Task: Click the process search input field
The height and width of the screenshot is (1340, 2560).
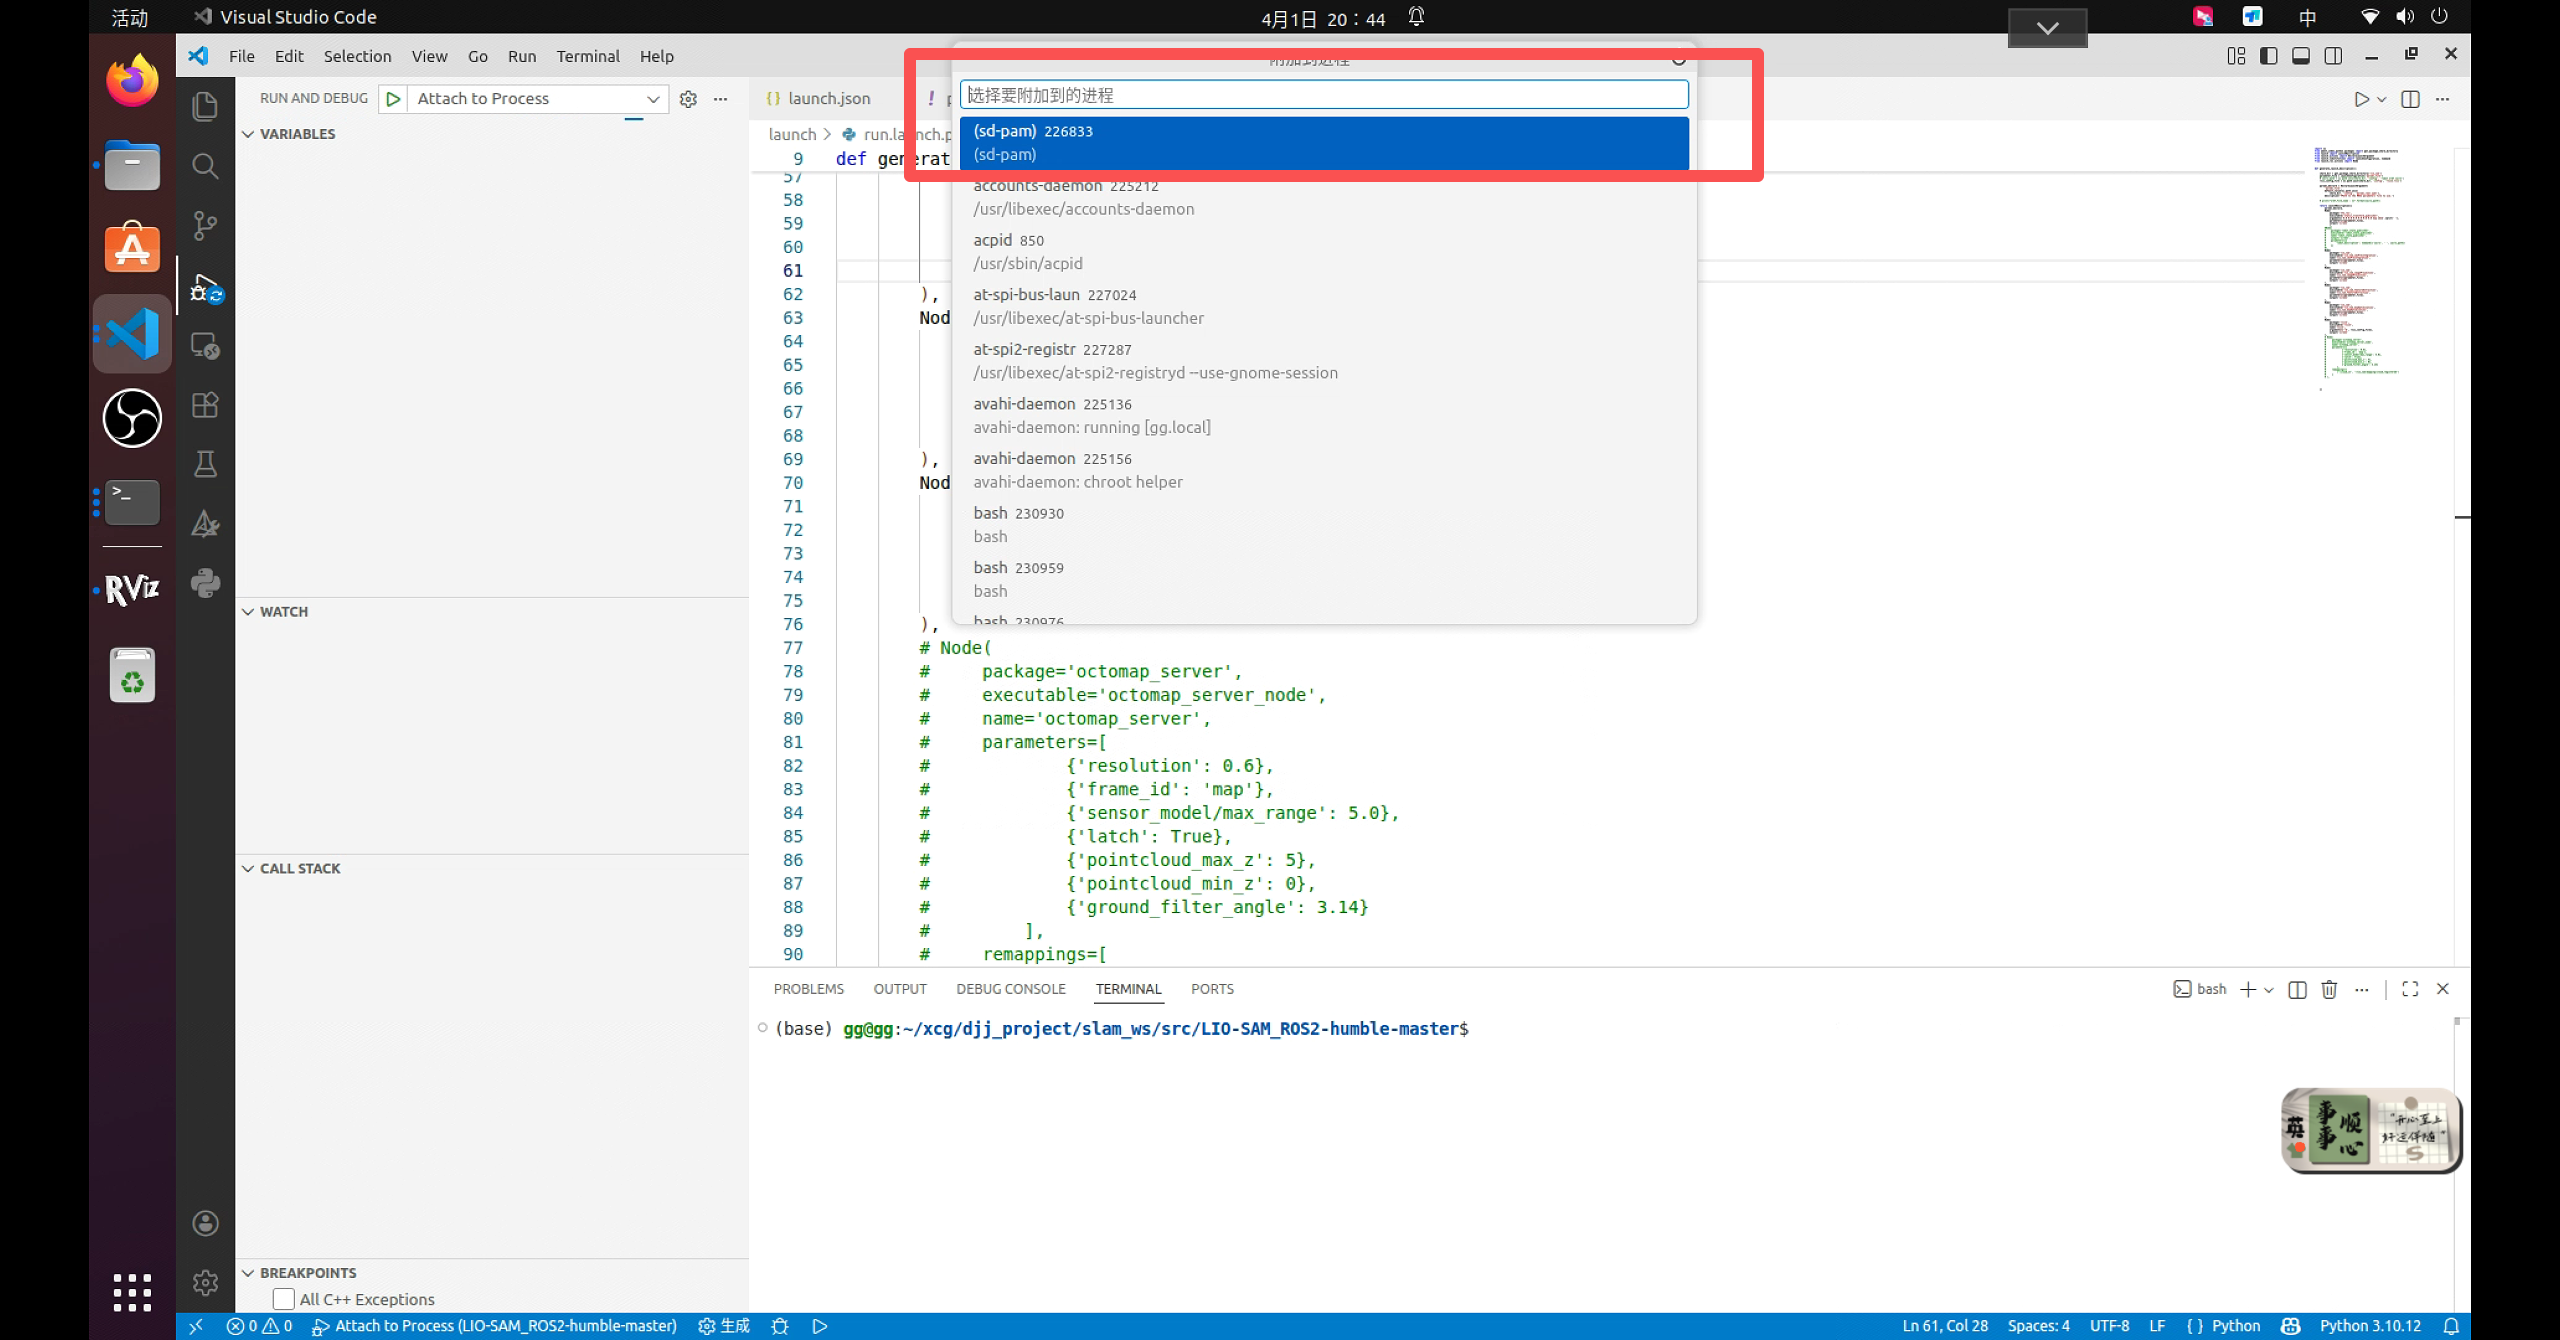Action: coord(1323,95)
